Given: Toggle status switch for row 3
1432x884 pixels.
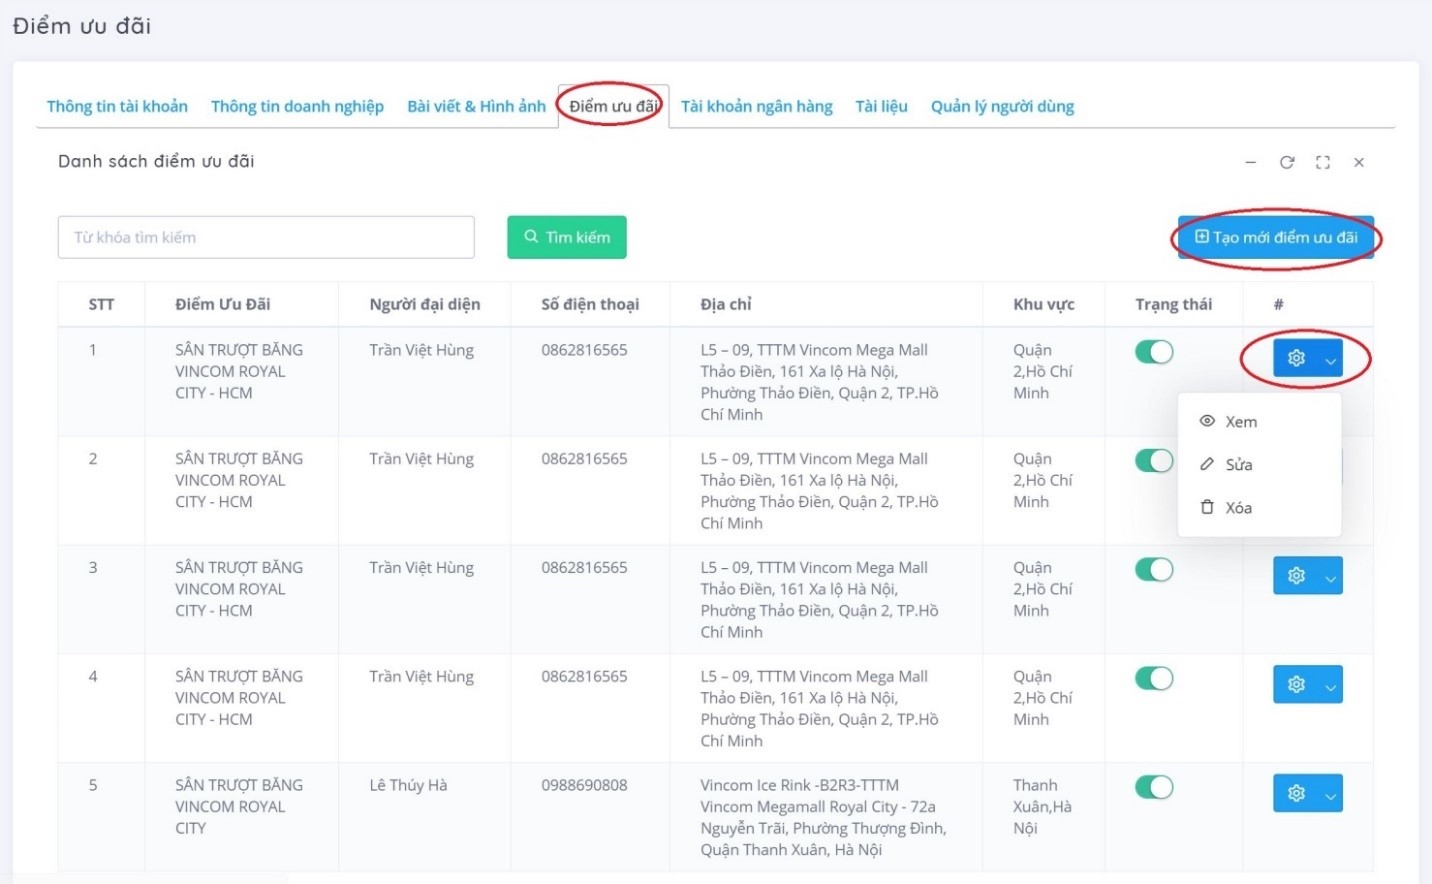Looking at the screenshot, I should click(x=1154, y=569).
